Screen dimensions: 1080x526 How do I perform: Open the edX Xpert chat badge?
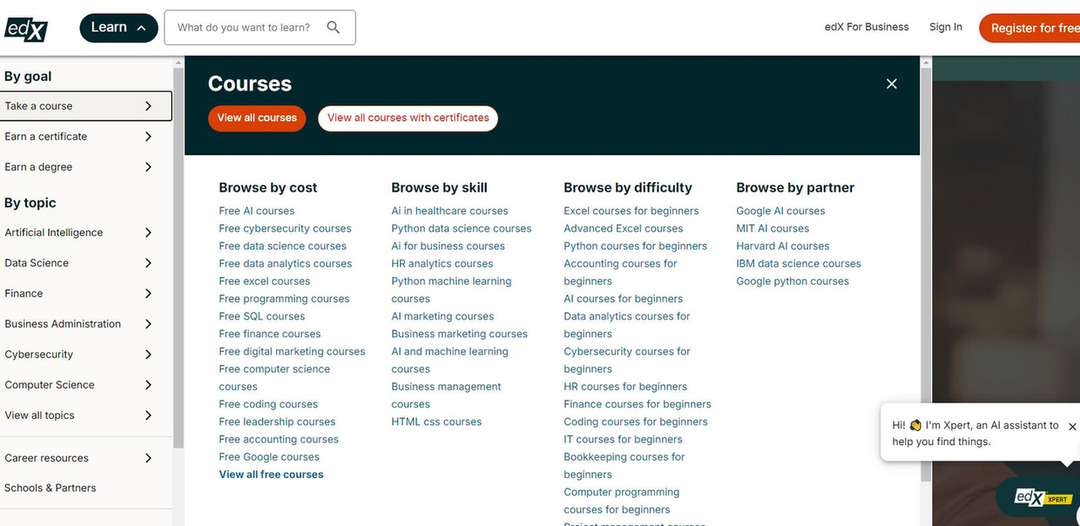pyautogui.click(x=1043, y=498)
